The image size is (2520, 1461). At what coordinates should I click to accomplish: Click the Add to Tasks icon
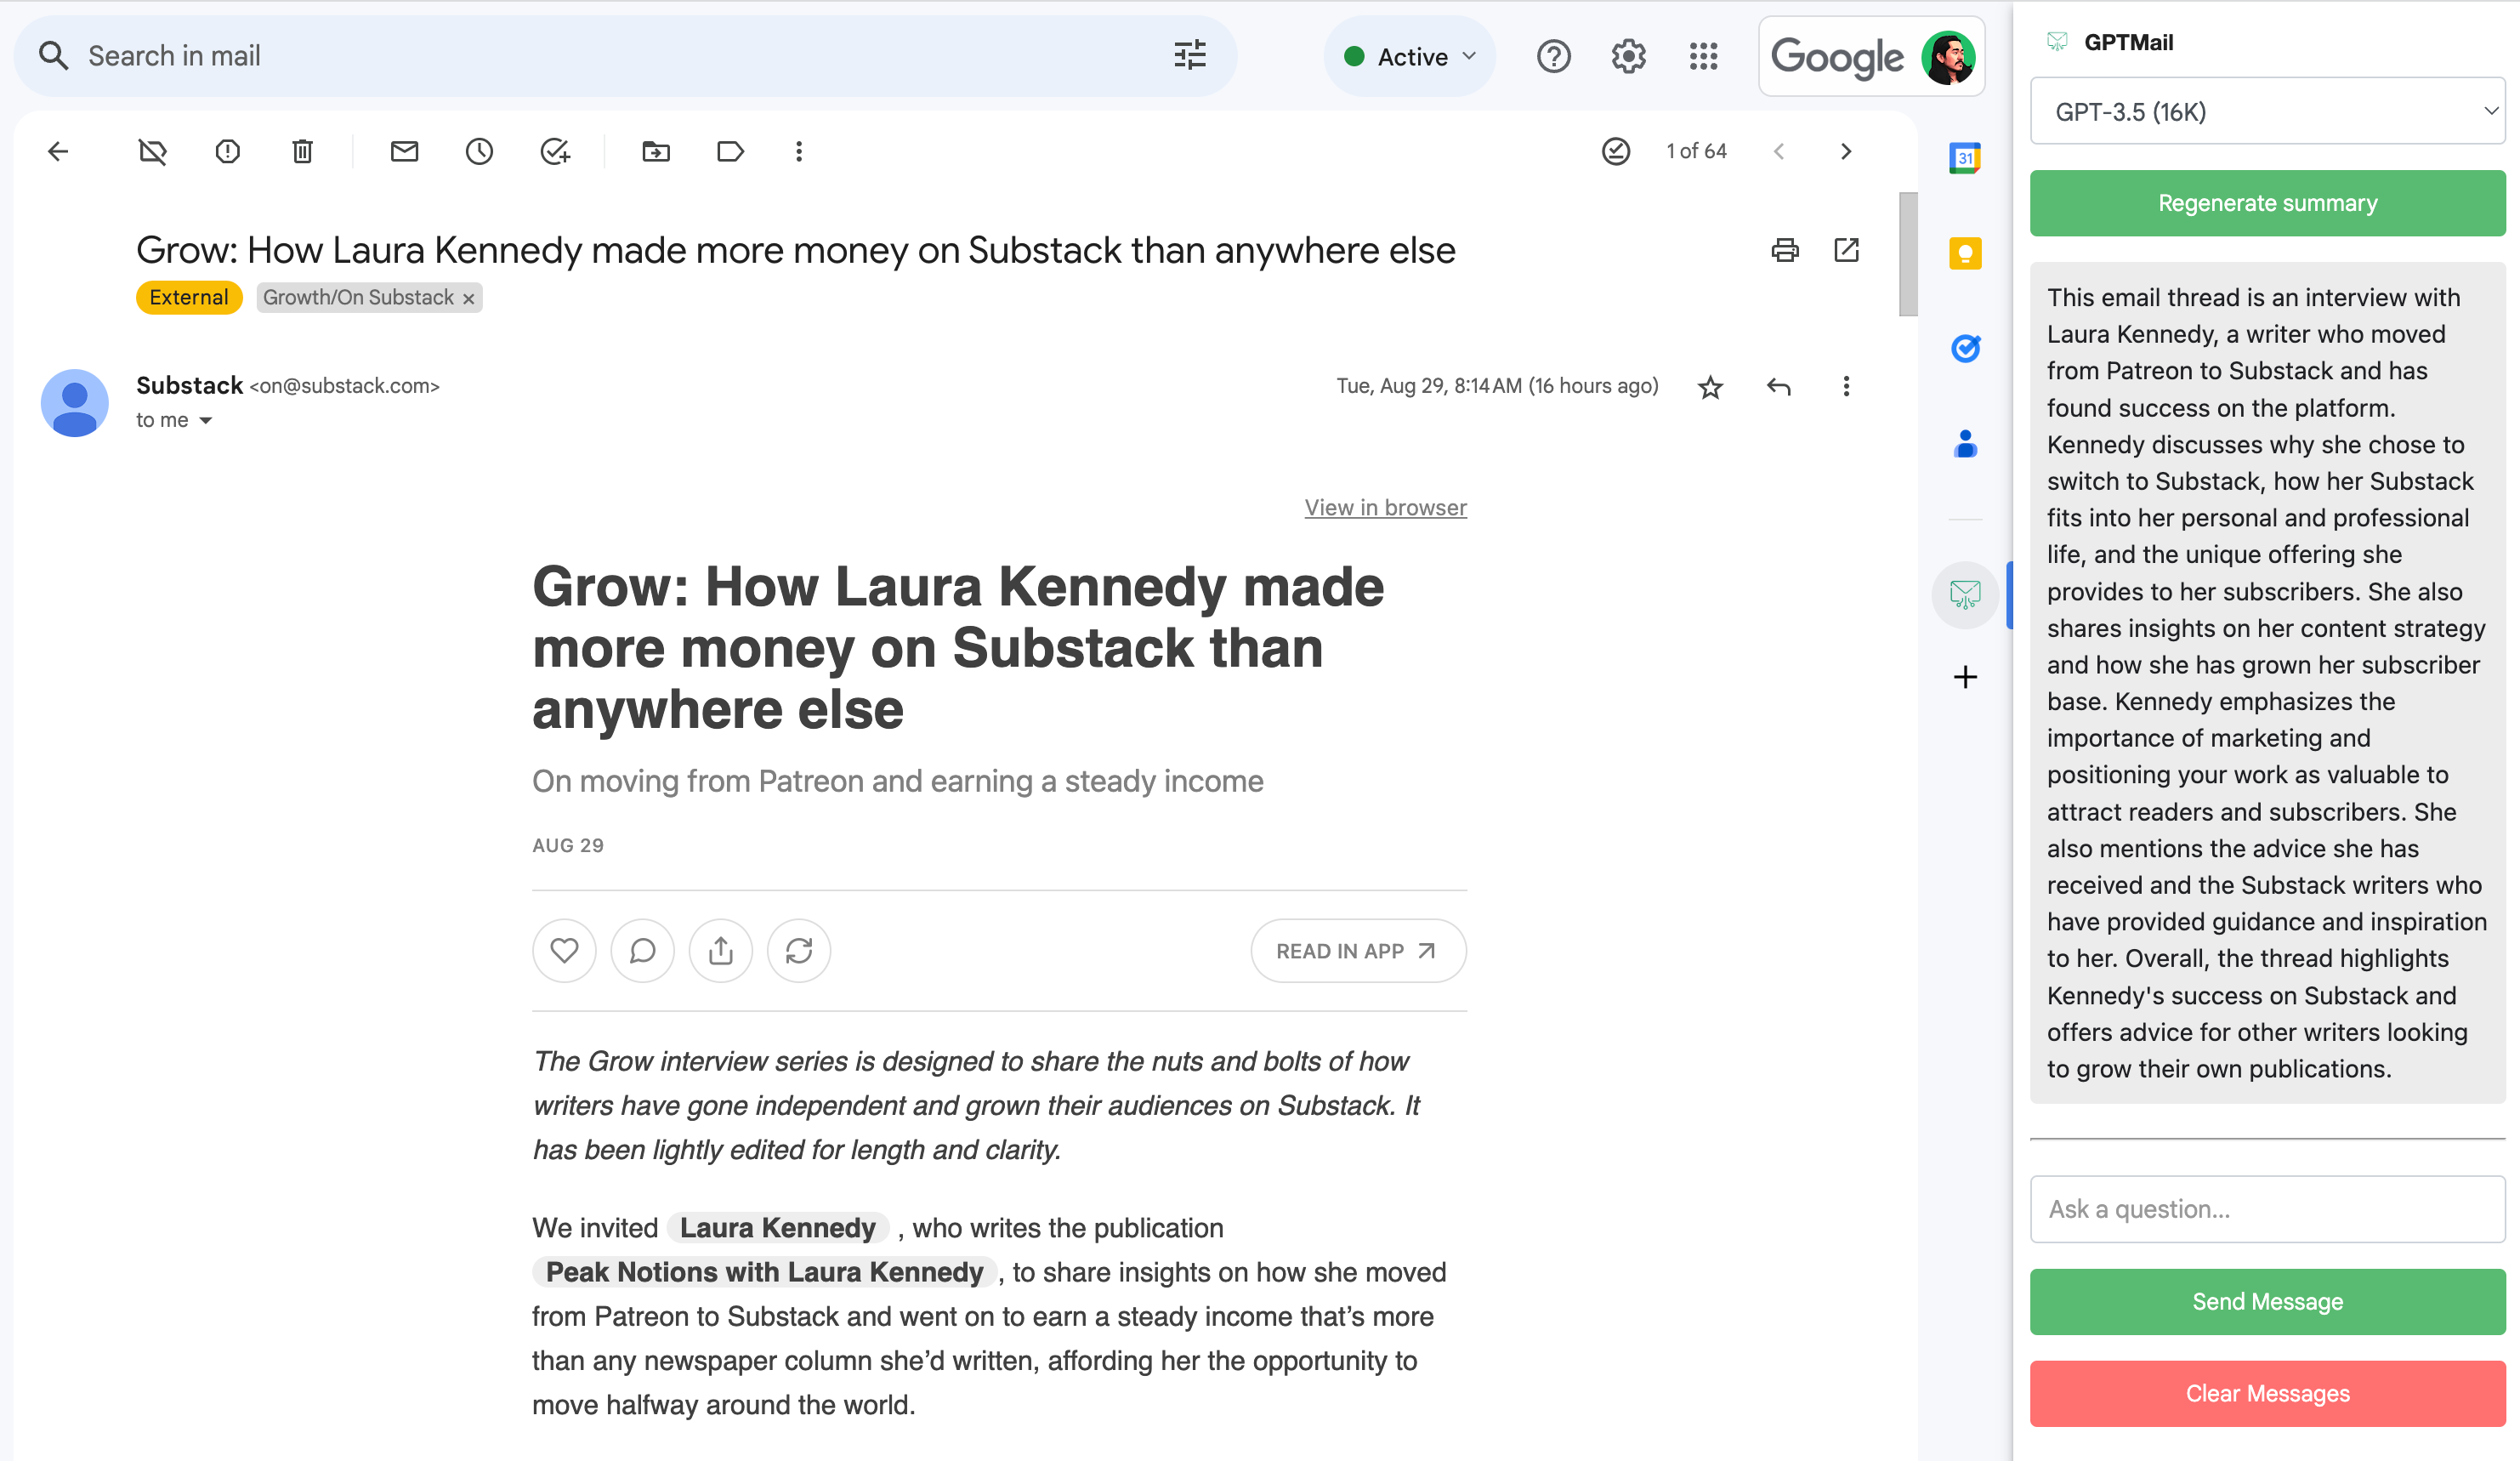554,151
